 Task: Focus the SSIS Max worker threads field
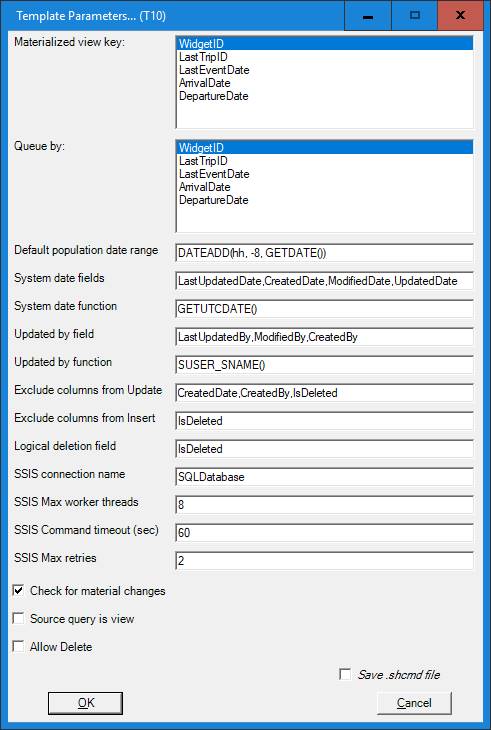[324, 504]
